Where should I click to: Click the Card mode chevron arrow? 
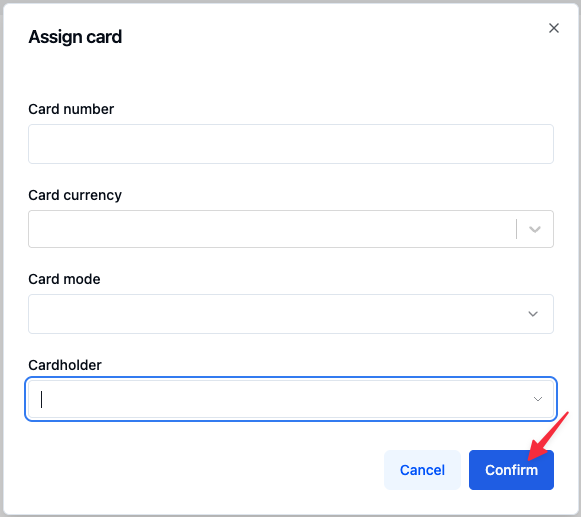tap(533, 314)
